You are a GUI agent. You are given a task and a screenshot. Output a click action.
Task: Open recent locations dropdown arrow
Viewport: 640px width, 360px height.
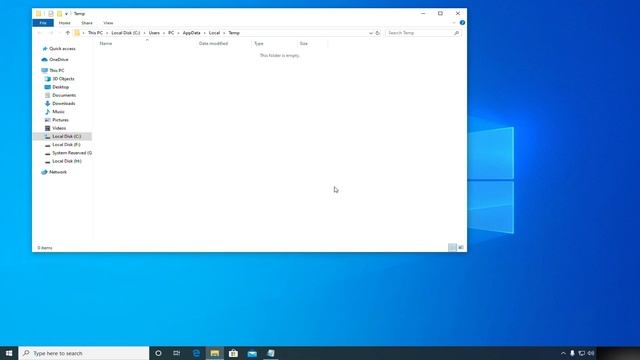[x=60, y=33]
